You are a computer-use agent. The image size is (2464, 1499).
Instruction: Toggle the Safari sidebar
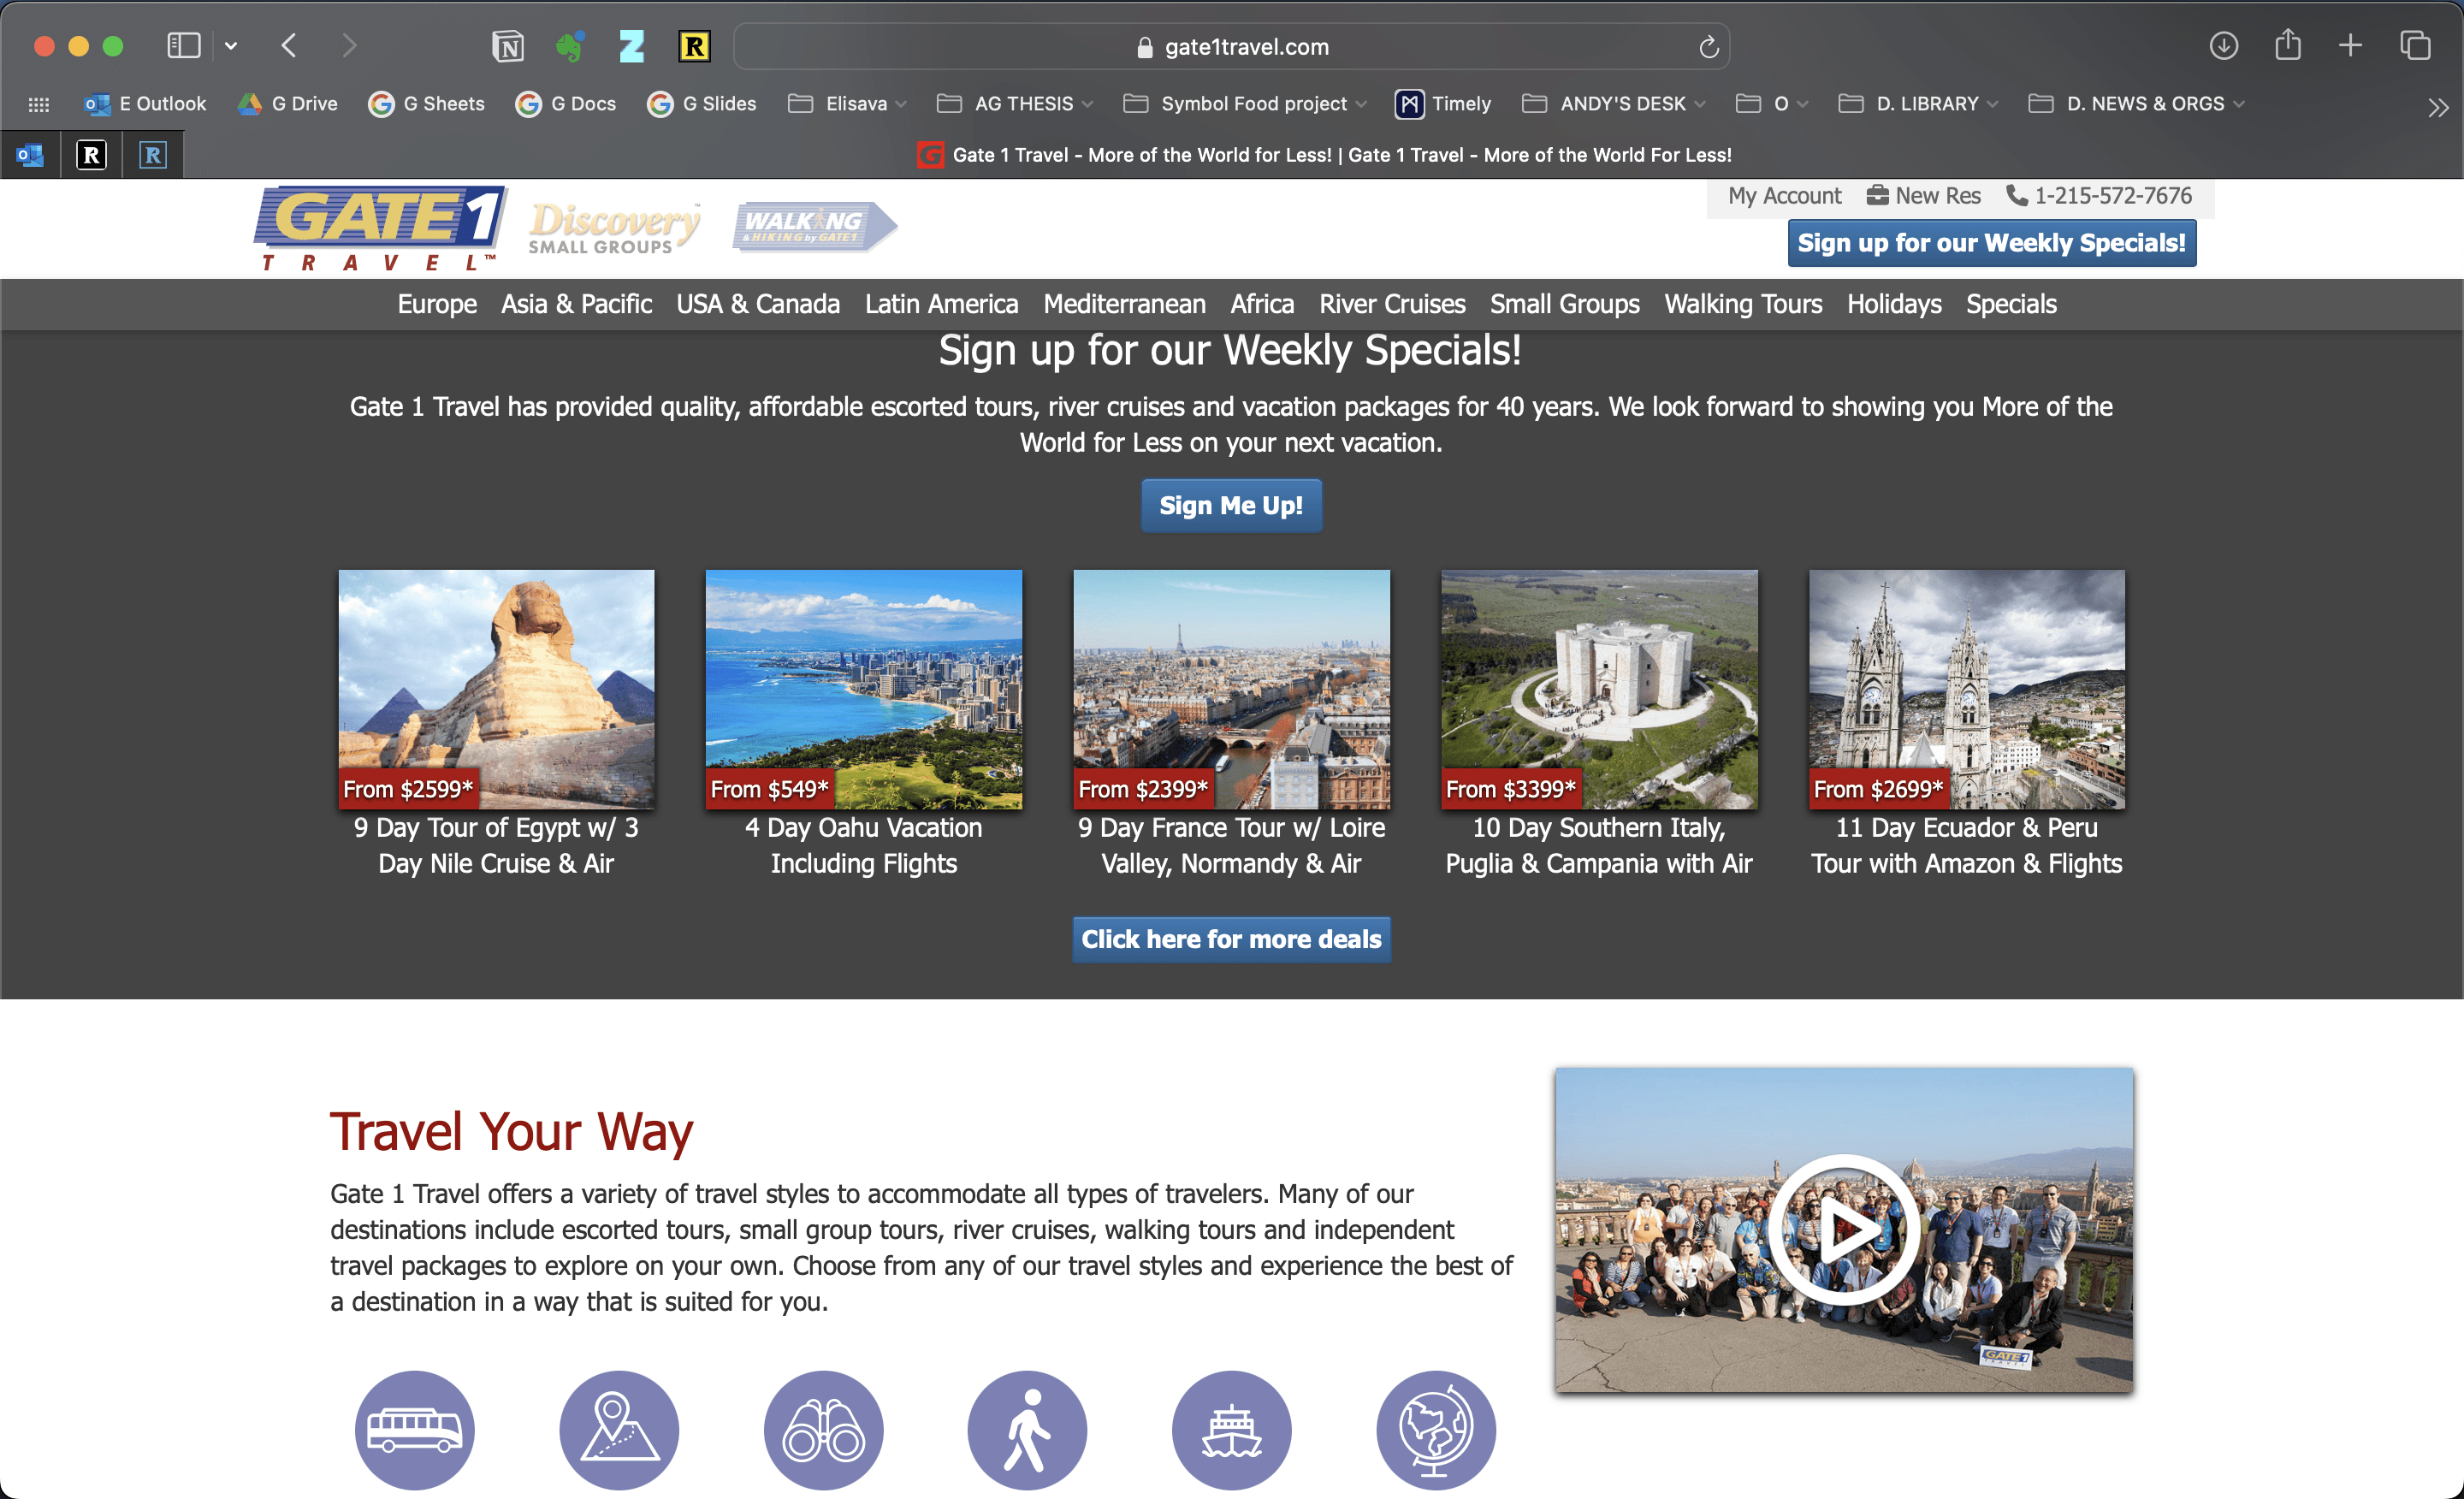pos(184,46)
